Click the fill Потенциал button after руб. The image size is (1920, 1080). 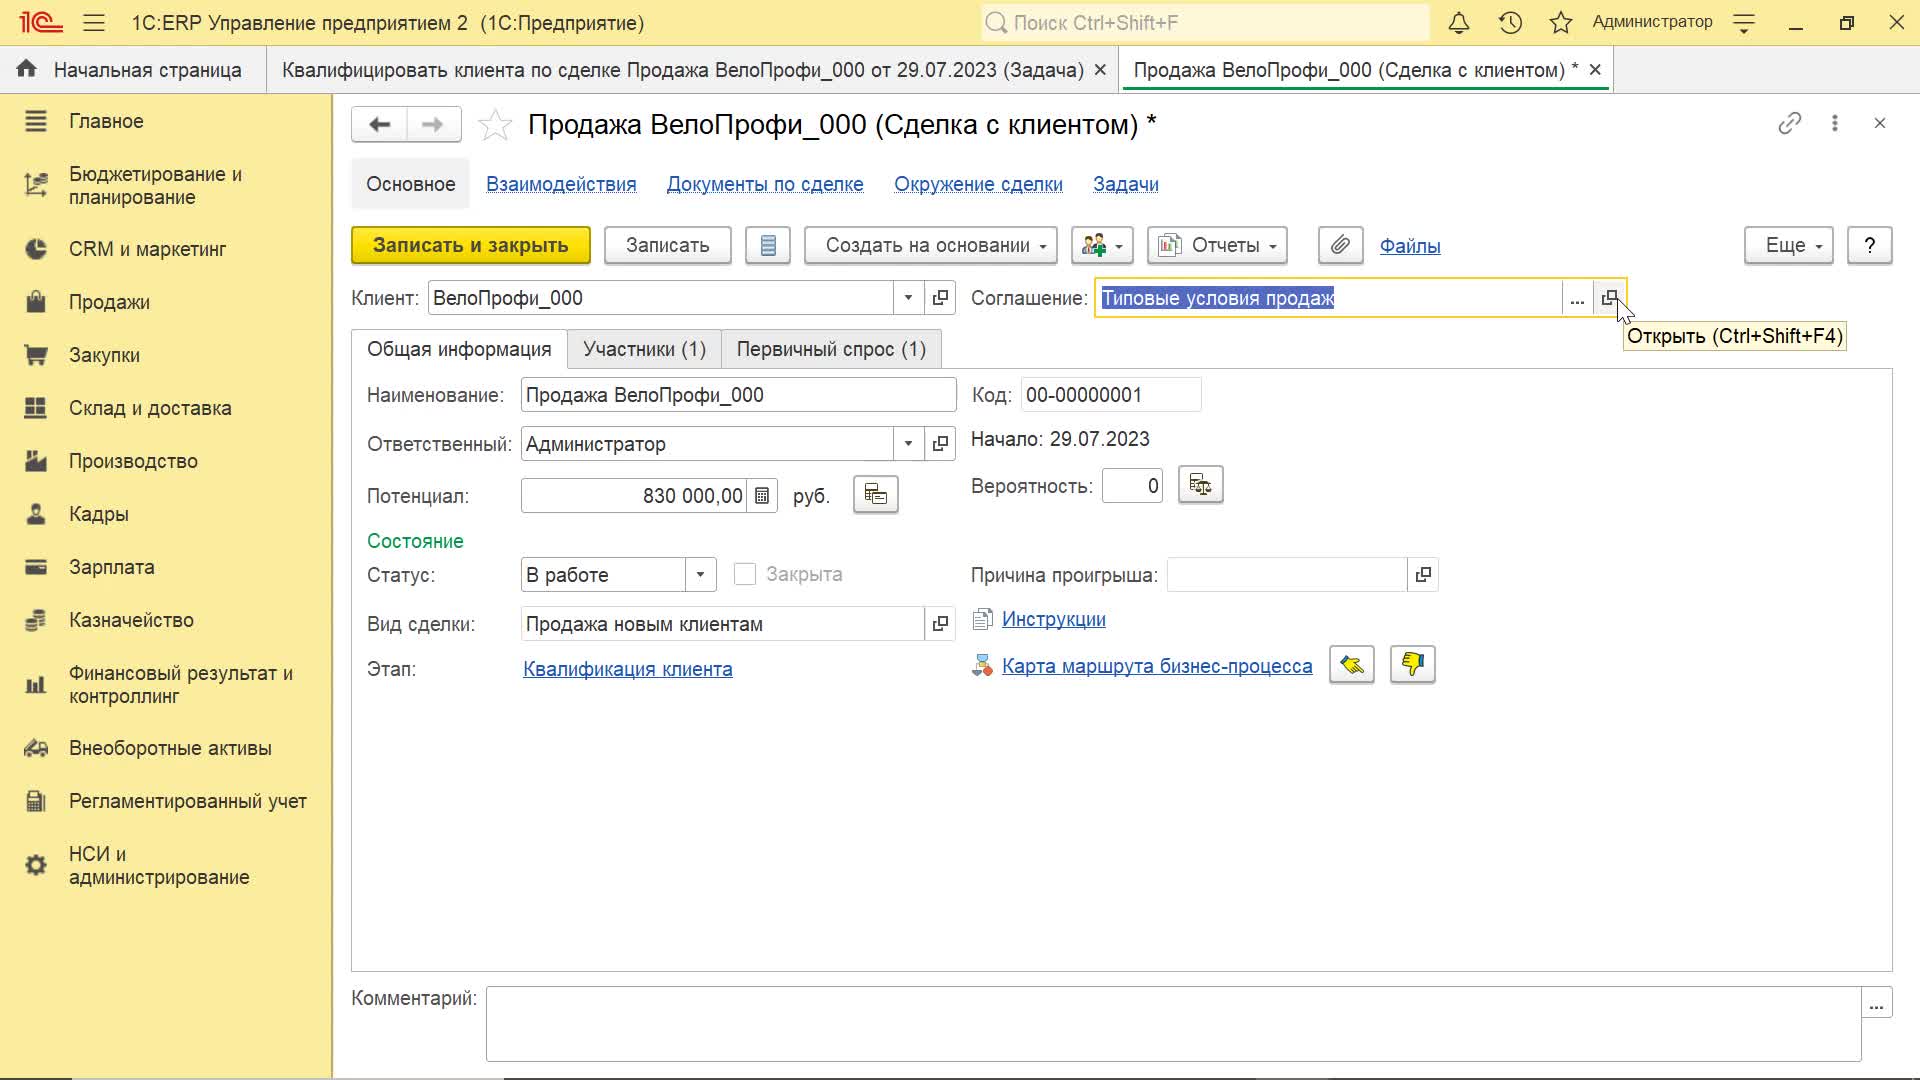[x=876, y=495]
